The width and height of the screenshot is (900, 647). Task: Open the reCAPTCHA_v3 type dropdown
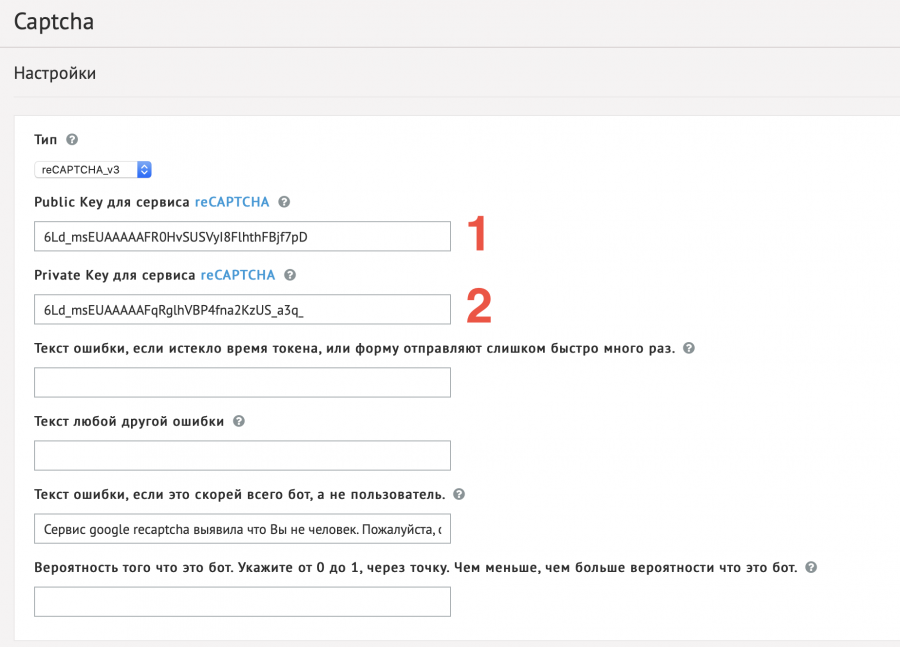coord(93,169)
